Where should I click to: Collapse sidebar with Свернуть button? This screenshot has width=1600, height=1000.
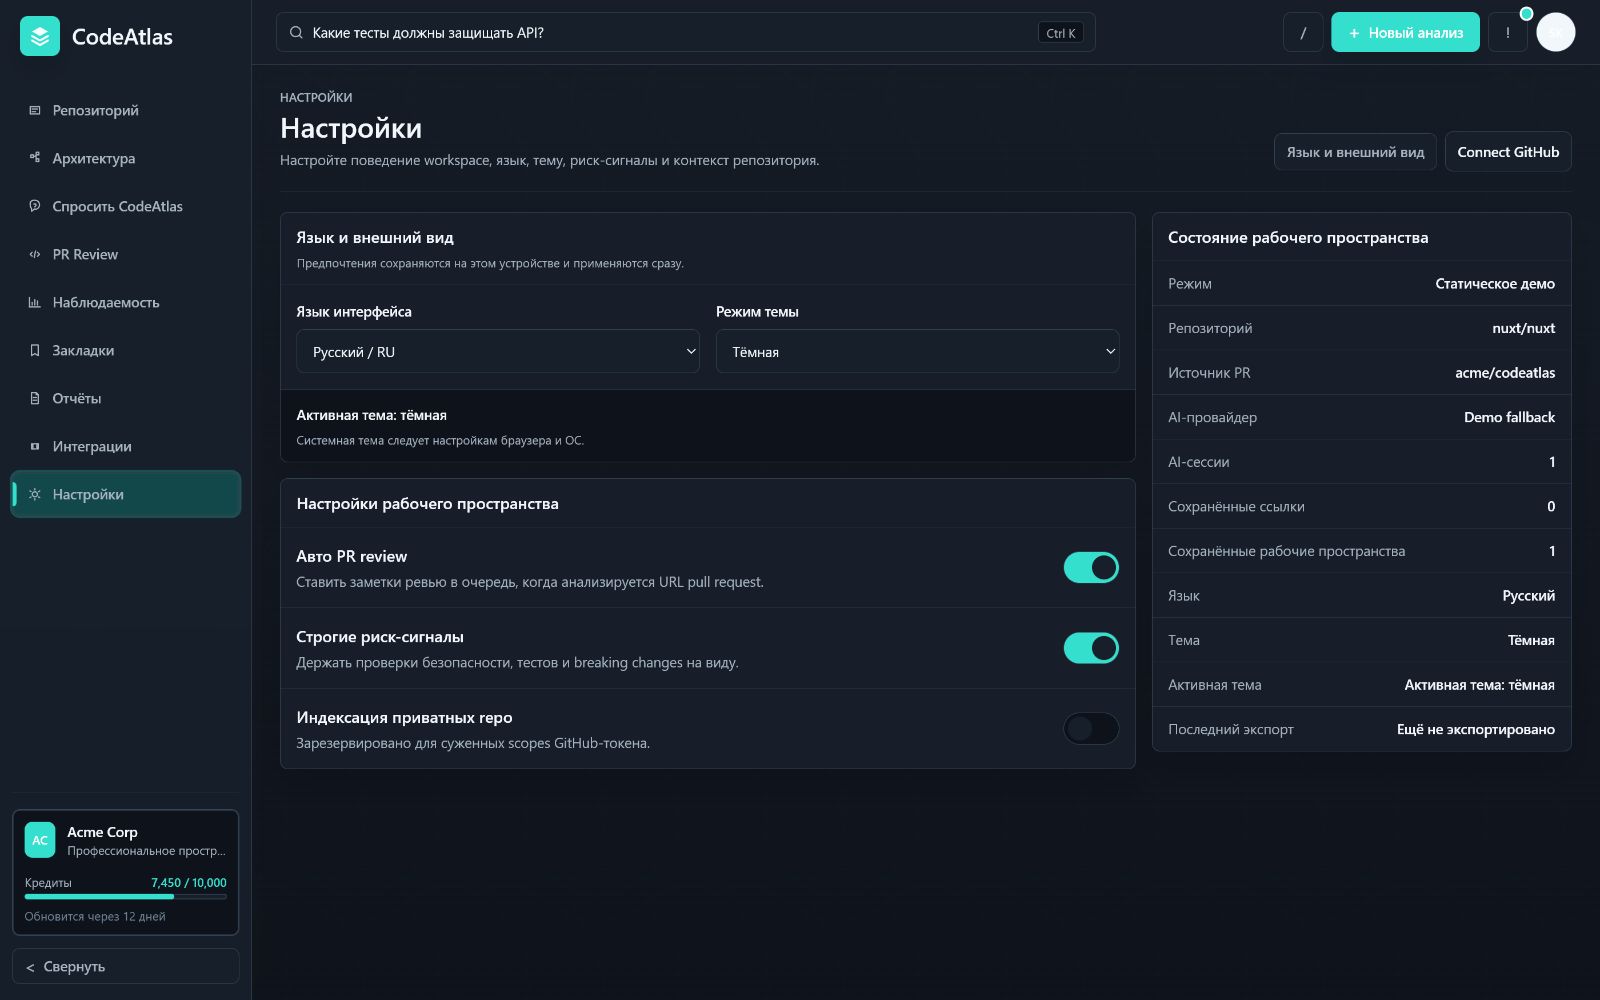click(125, 966)
